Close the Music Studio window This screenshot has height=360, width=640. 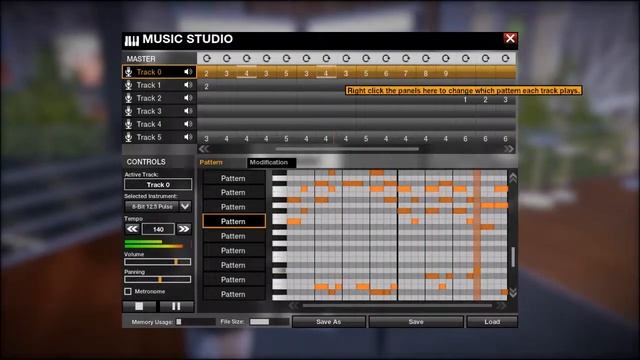click(x=510, y=38)
